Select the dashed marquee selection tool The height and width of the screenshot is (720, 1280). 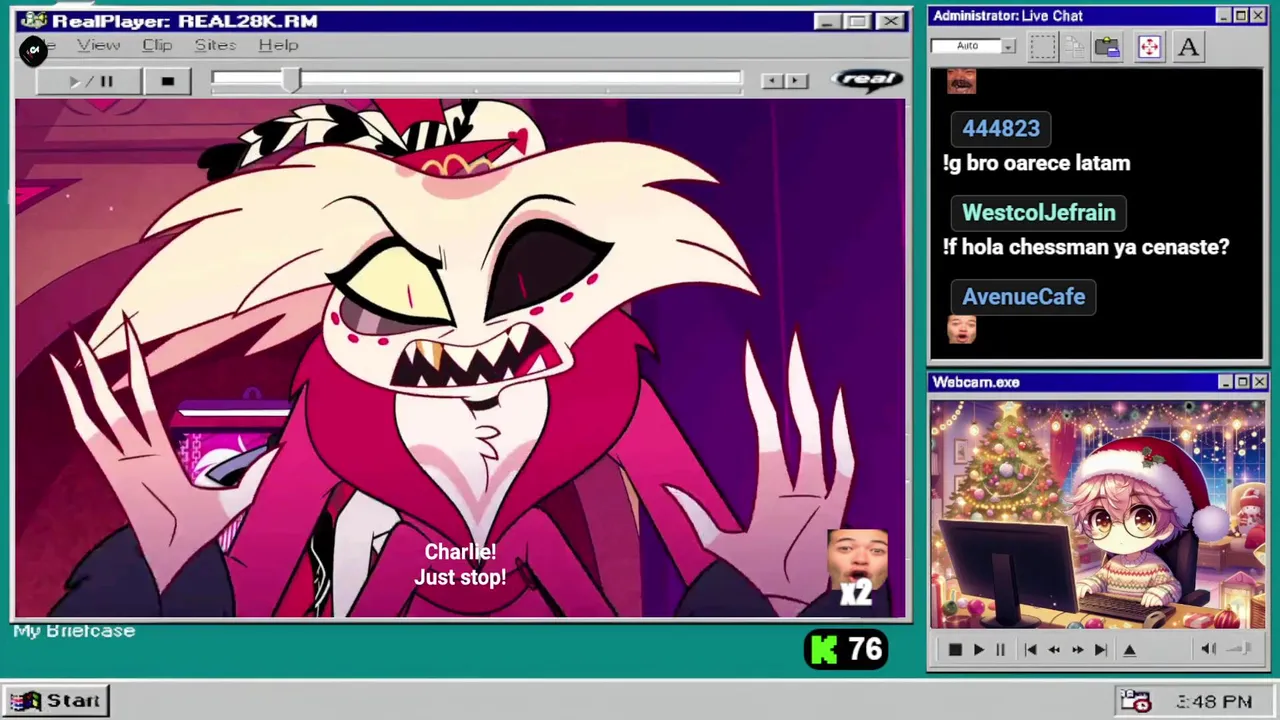(x=1043, y=46)
